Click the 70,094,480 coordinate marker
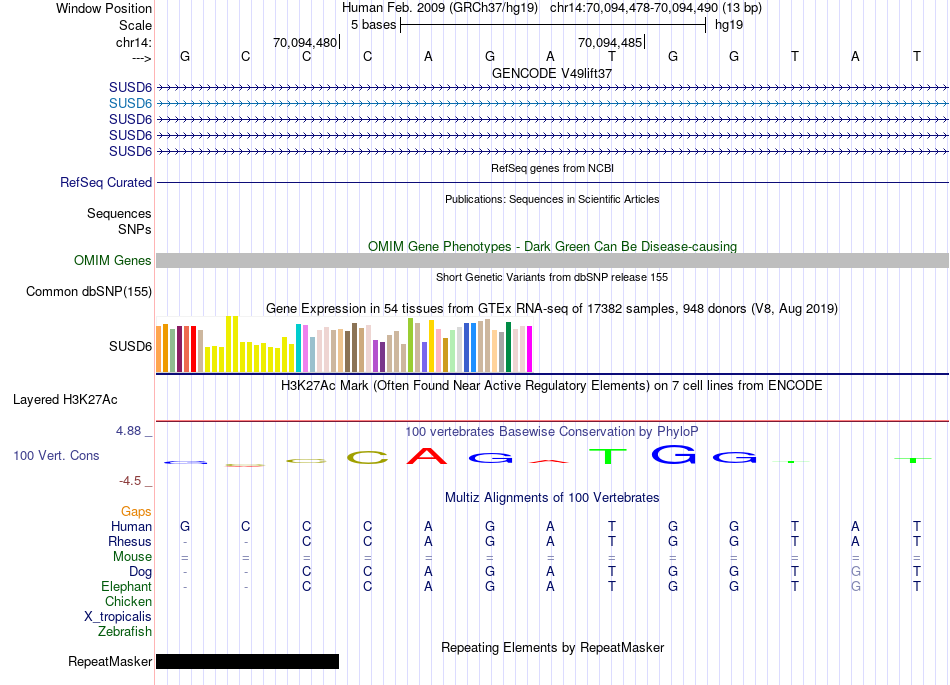This screenshot has width=950, height=685. (305, 42)
